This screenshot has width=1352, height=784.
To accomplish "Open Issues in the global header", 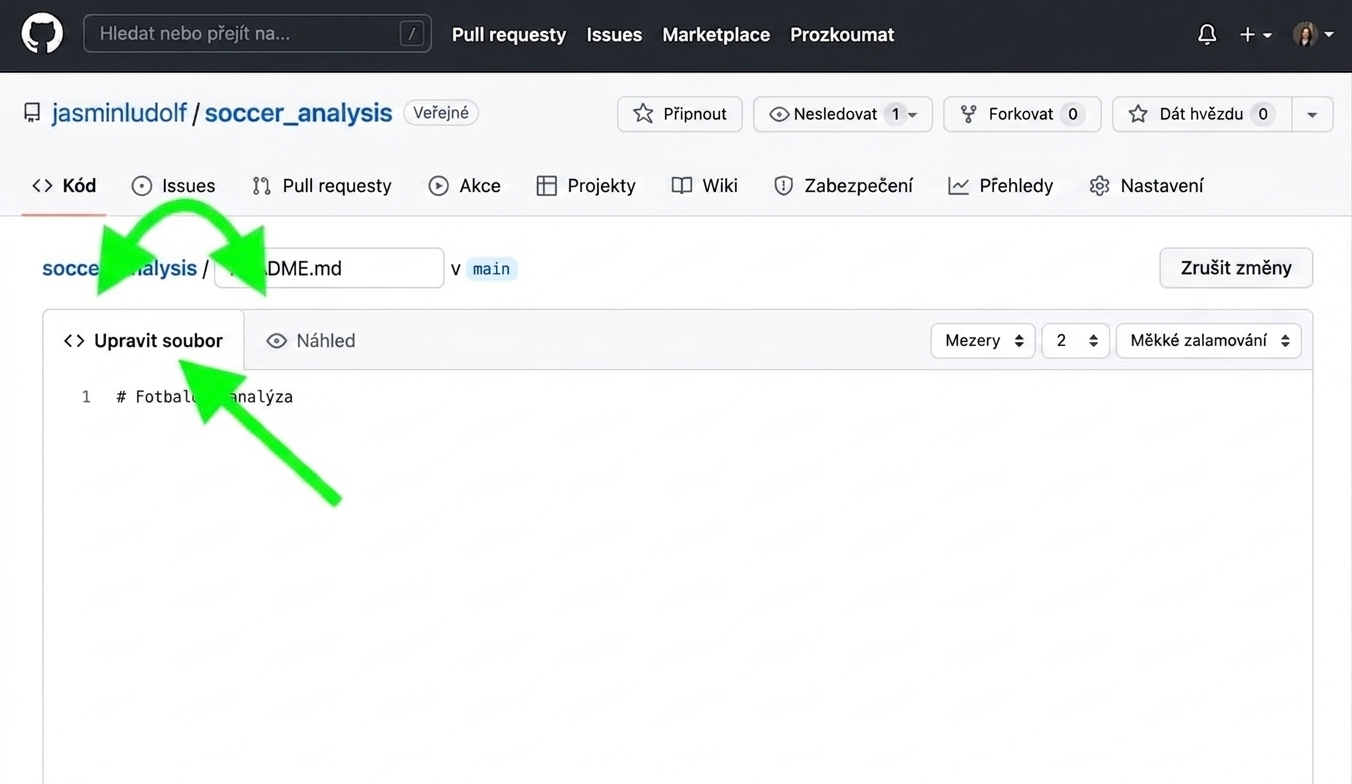I will tap(614, 34).
